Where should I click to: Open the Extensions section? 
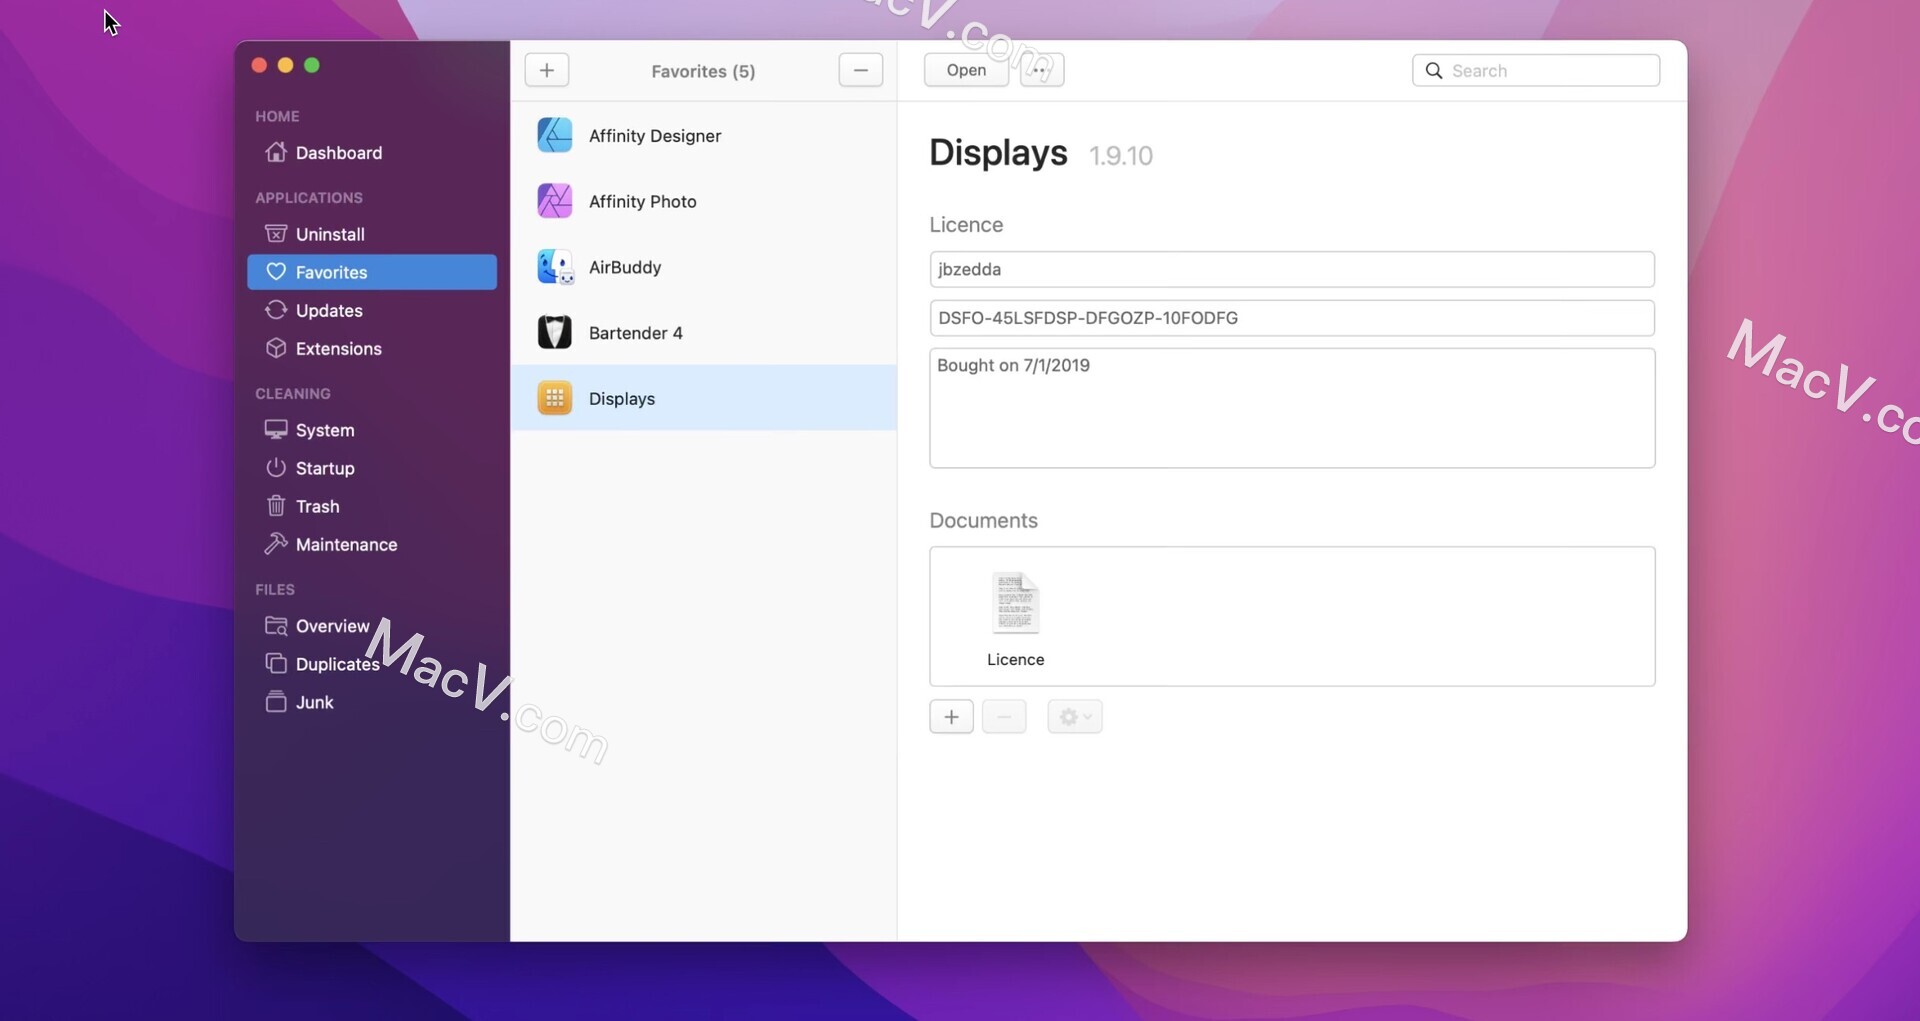372,348
